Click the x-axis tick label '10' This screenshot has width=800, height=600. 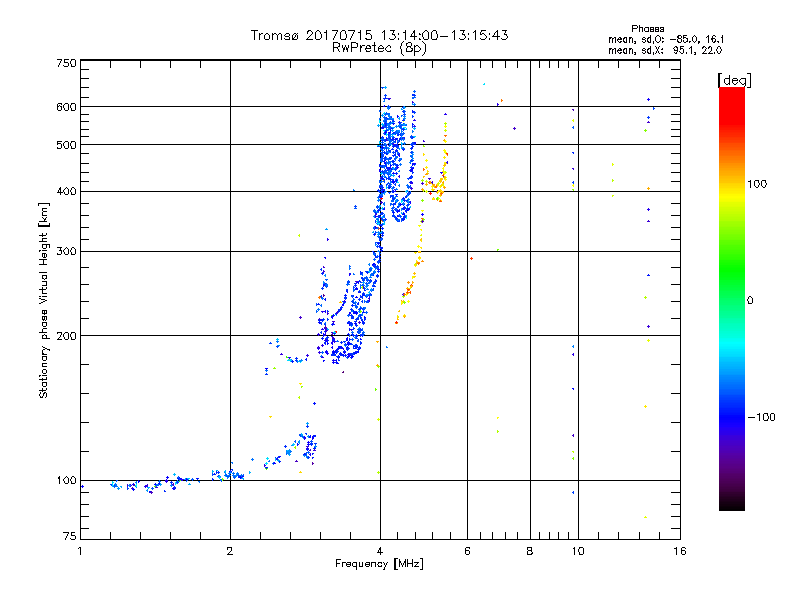pyautogui.click(x=578, y=551)
